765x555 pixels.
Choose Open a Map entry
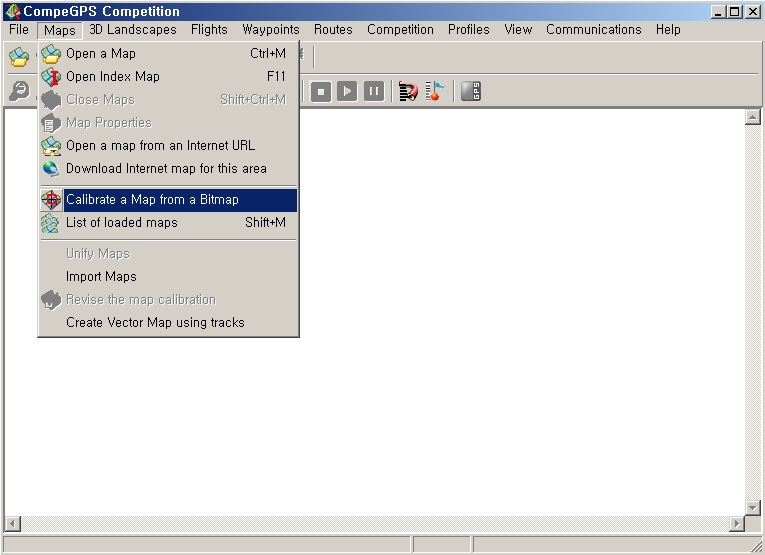(169, 54)
